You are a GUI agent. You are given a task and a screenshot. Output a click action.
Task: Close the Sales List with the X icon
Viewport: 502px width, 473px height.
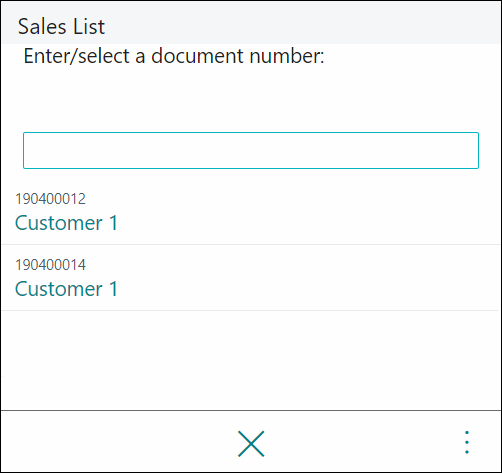(251, 443)
